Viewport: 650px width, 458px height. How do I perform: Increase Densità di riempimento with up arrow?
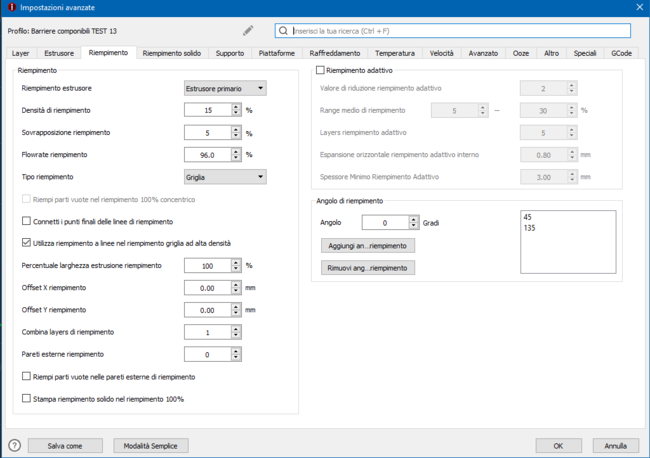coord(236,107)
